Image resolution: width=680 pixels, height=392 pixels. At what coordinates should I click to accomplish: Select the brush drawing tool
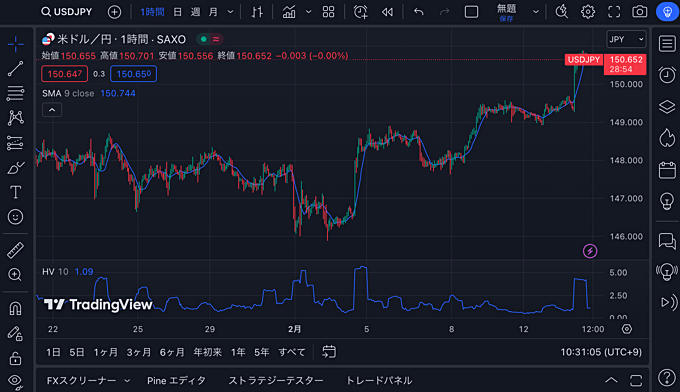pyautogui.click(x=16, y=167)
